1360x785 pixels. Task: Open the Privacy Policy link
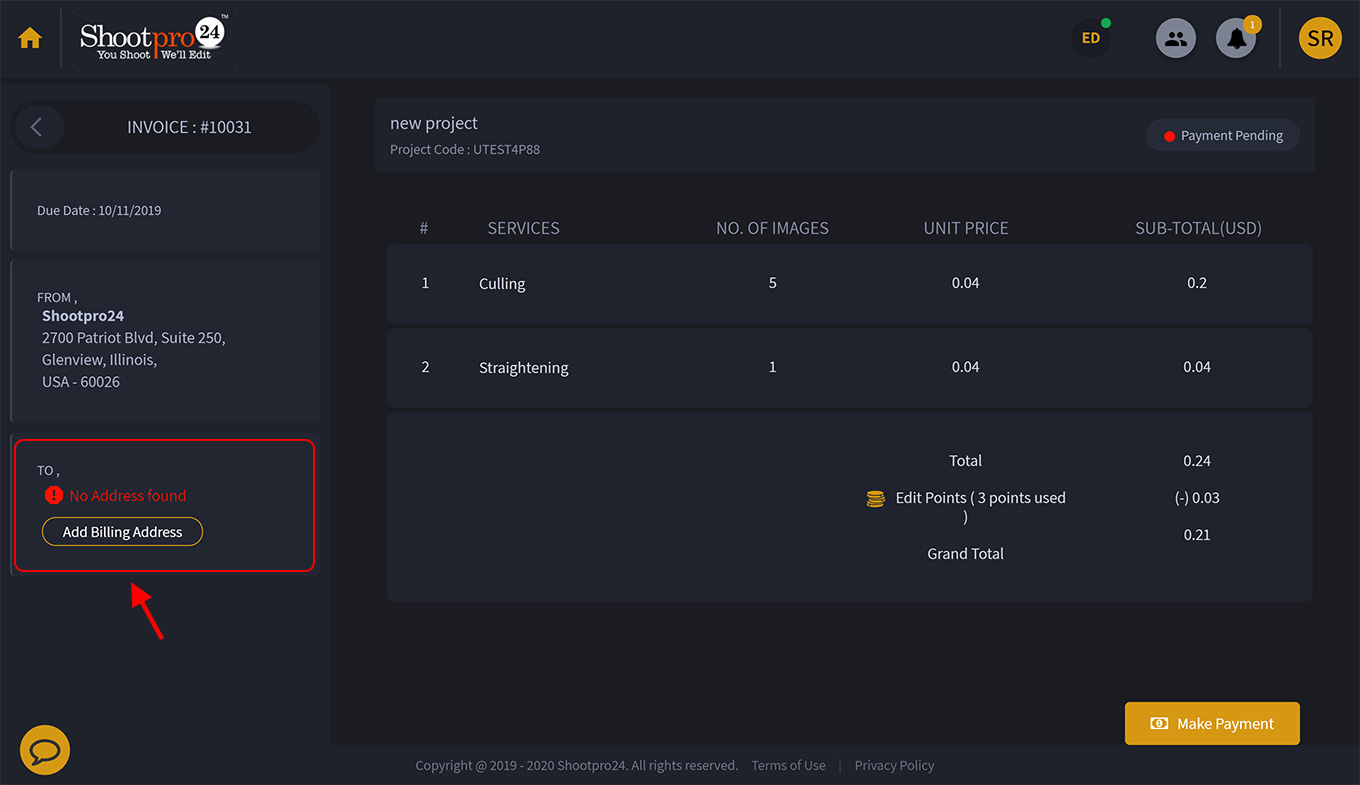[894, 765]
